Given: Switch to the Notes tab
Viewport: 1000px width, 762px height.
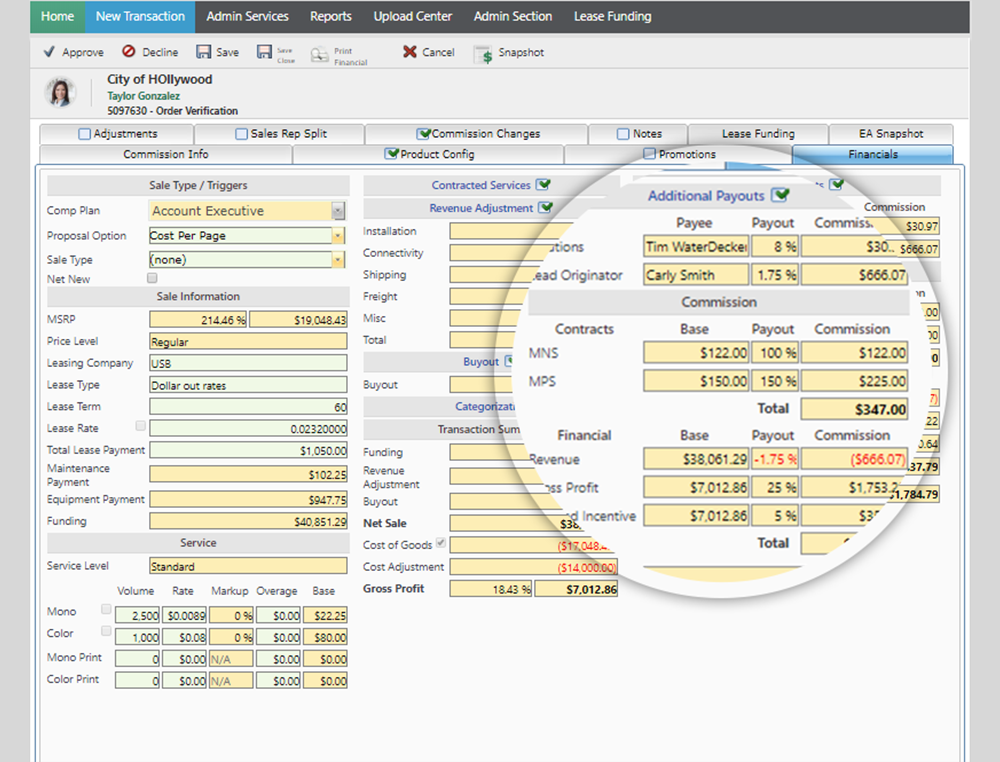Looking at the screenshot, I should click(638, 134).
